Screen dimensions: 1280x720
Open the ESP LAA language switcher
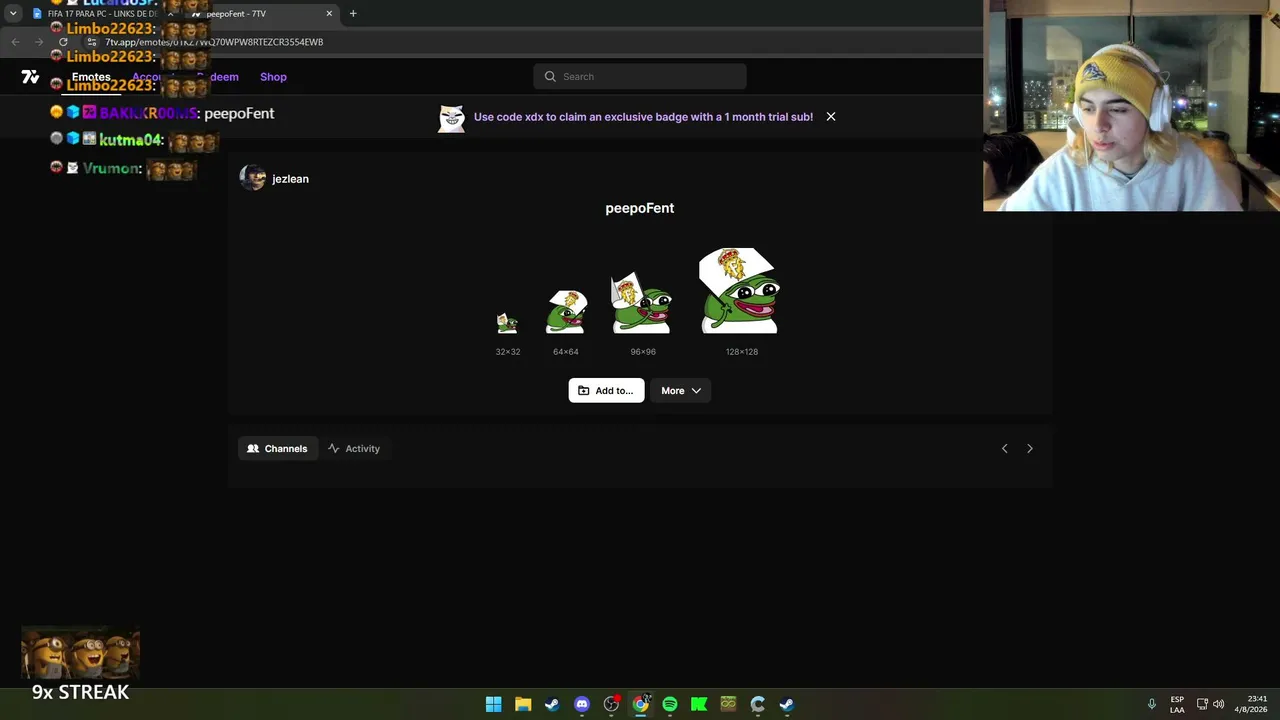(1177, 704)
